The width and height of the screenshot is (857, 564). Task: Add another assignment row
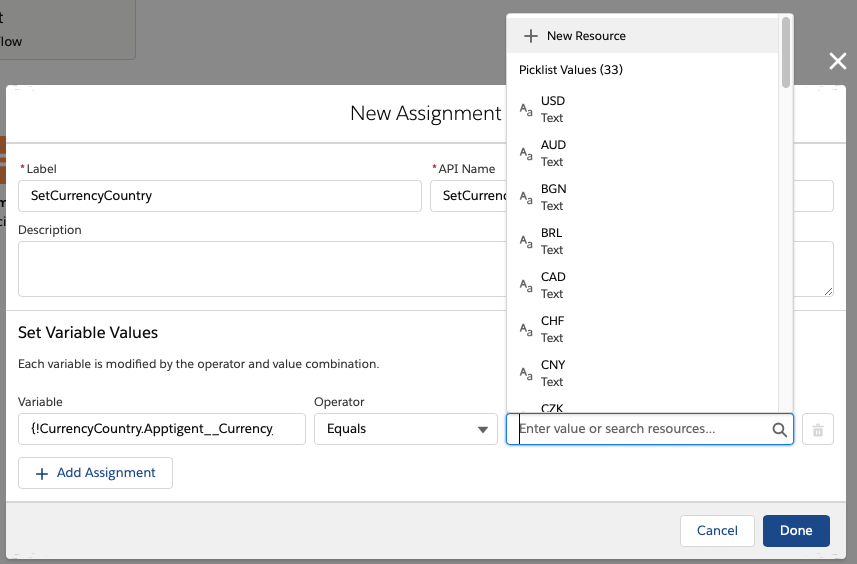click(x=95, y=473)
